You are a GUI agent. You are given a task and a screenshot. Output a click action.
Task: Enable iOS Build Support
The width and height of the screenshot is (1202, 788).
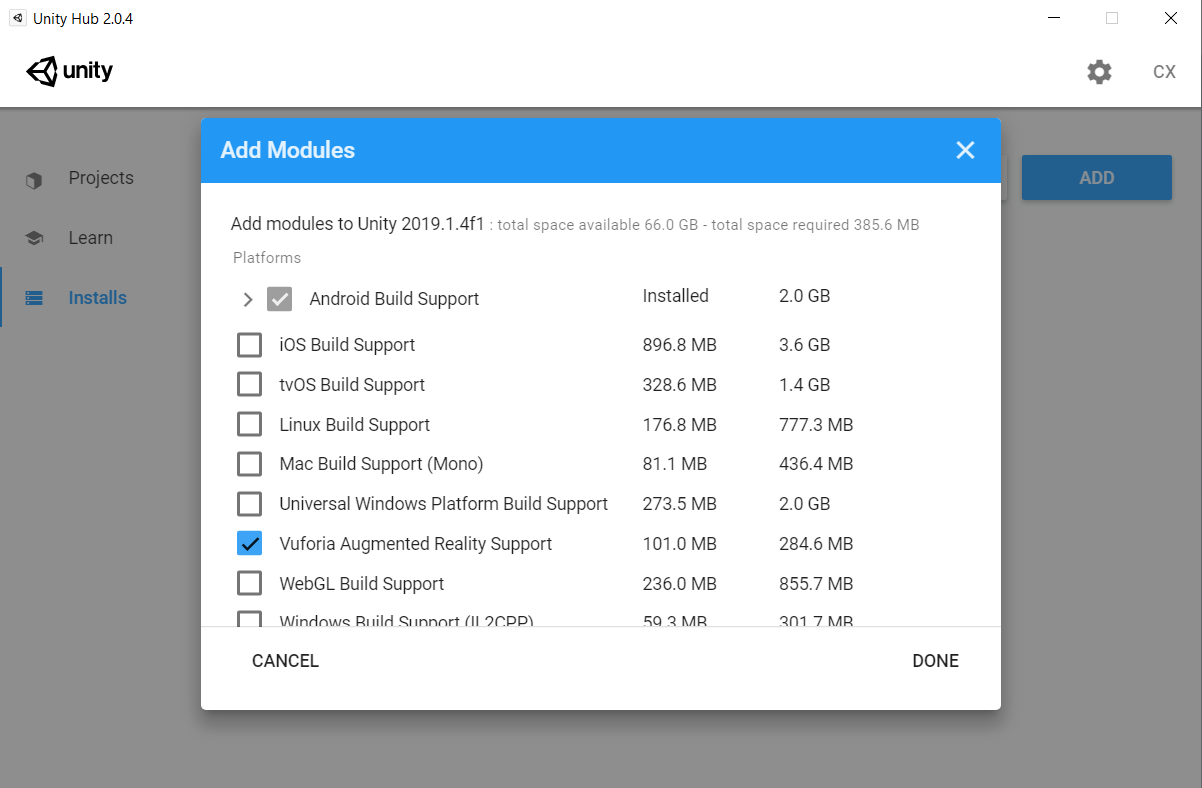(249, 344)
